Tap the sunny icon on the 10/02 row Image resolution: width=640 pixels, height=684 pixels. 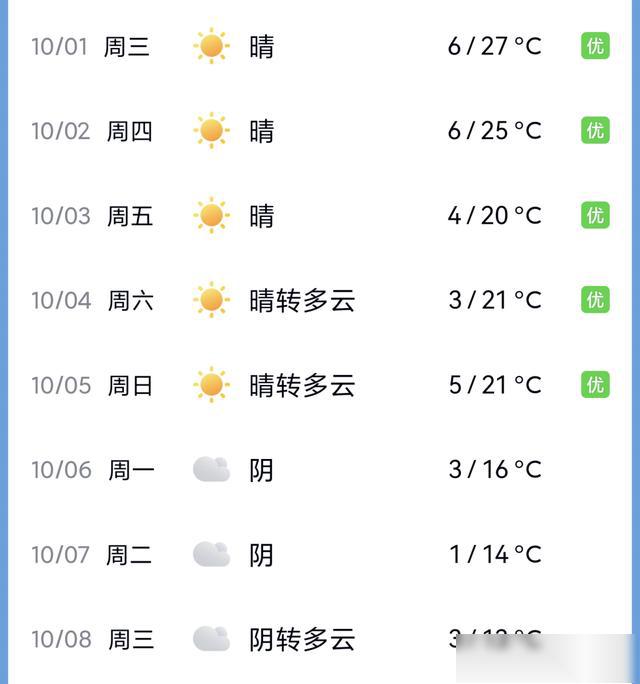click(x=211, y=131)
